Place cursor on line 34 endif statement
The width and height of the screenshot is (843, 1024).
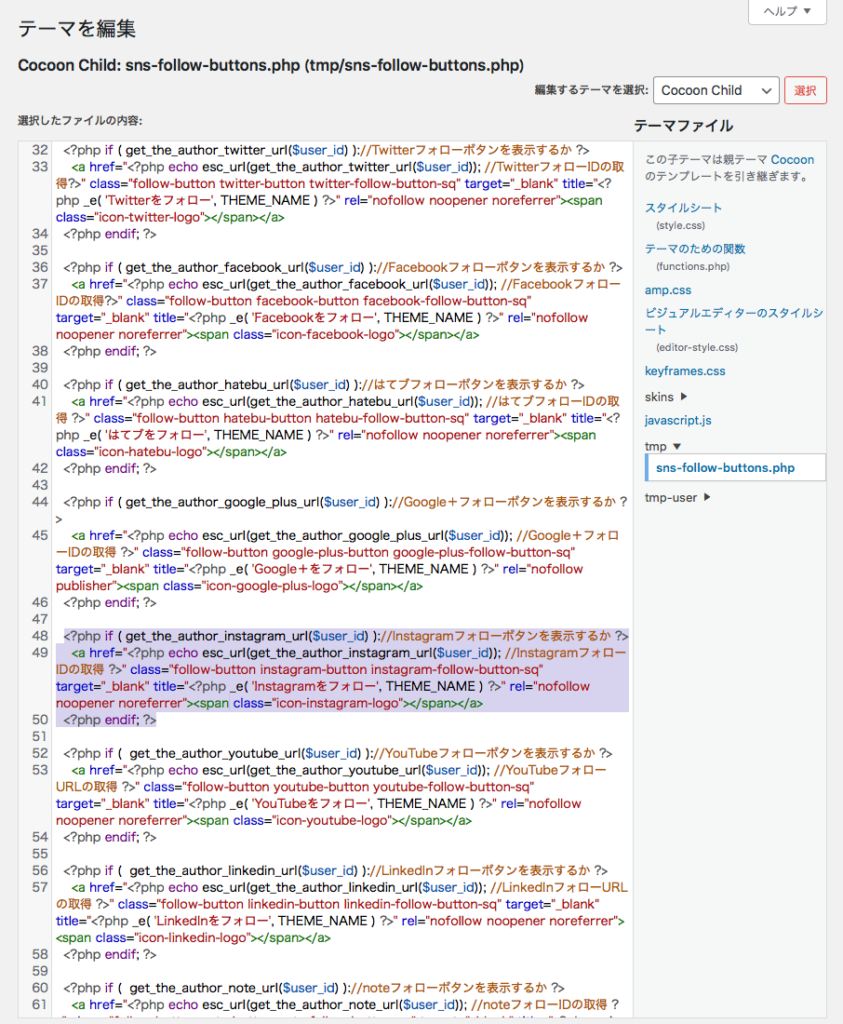(110, 234)
